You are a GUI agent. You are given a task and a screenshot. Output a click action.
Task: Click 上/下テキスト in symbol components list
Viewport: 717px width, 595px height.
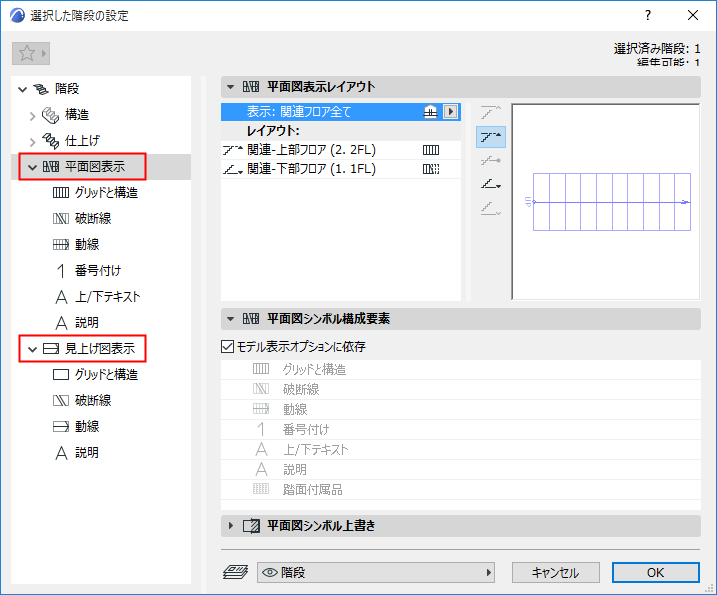point(460,450)
